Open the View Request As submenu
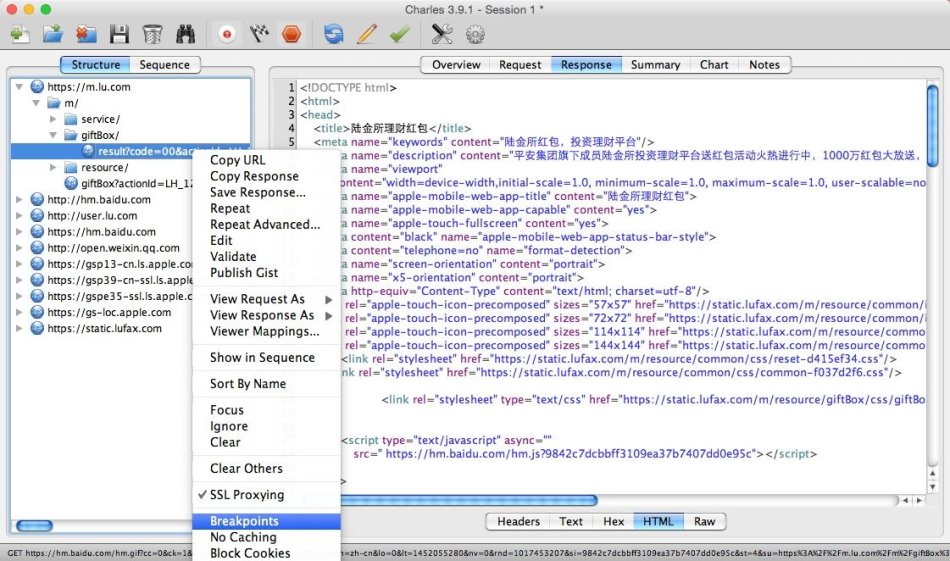The height and width of the screenshot is (561, 950). pyautogui.click(x=267, y=299)
